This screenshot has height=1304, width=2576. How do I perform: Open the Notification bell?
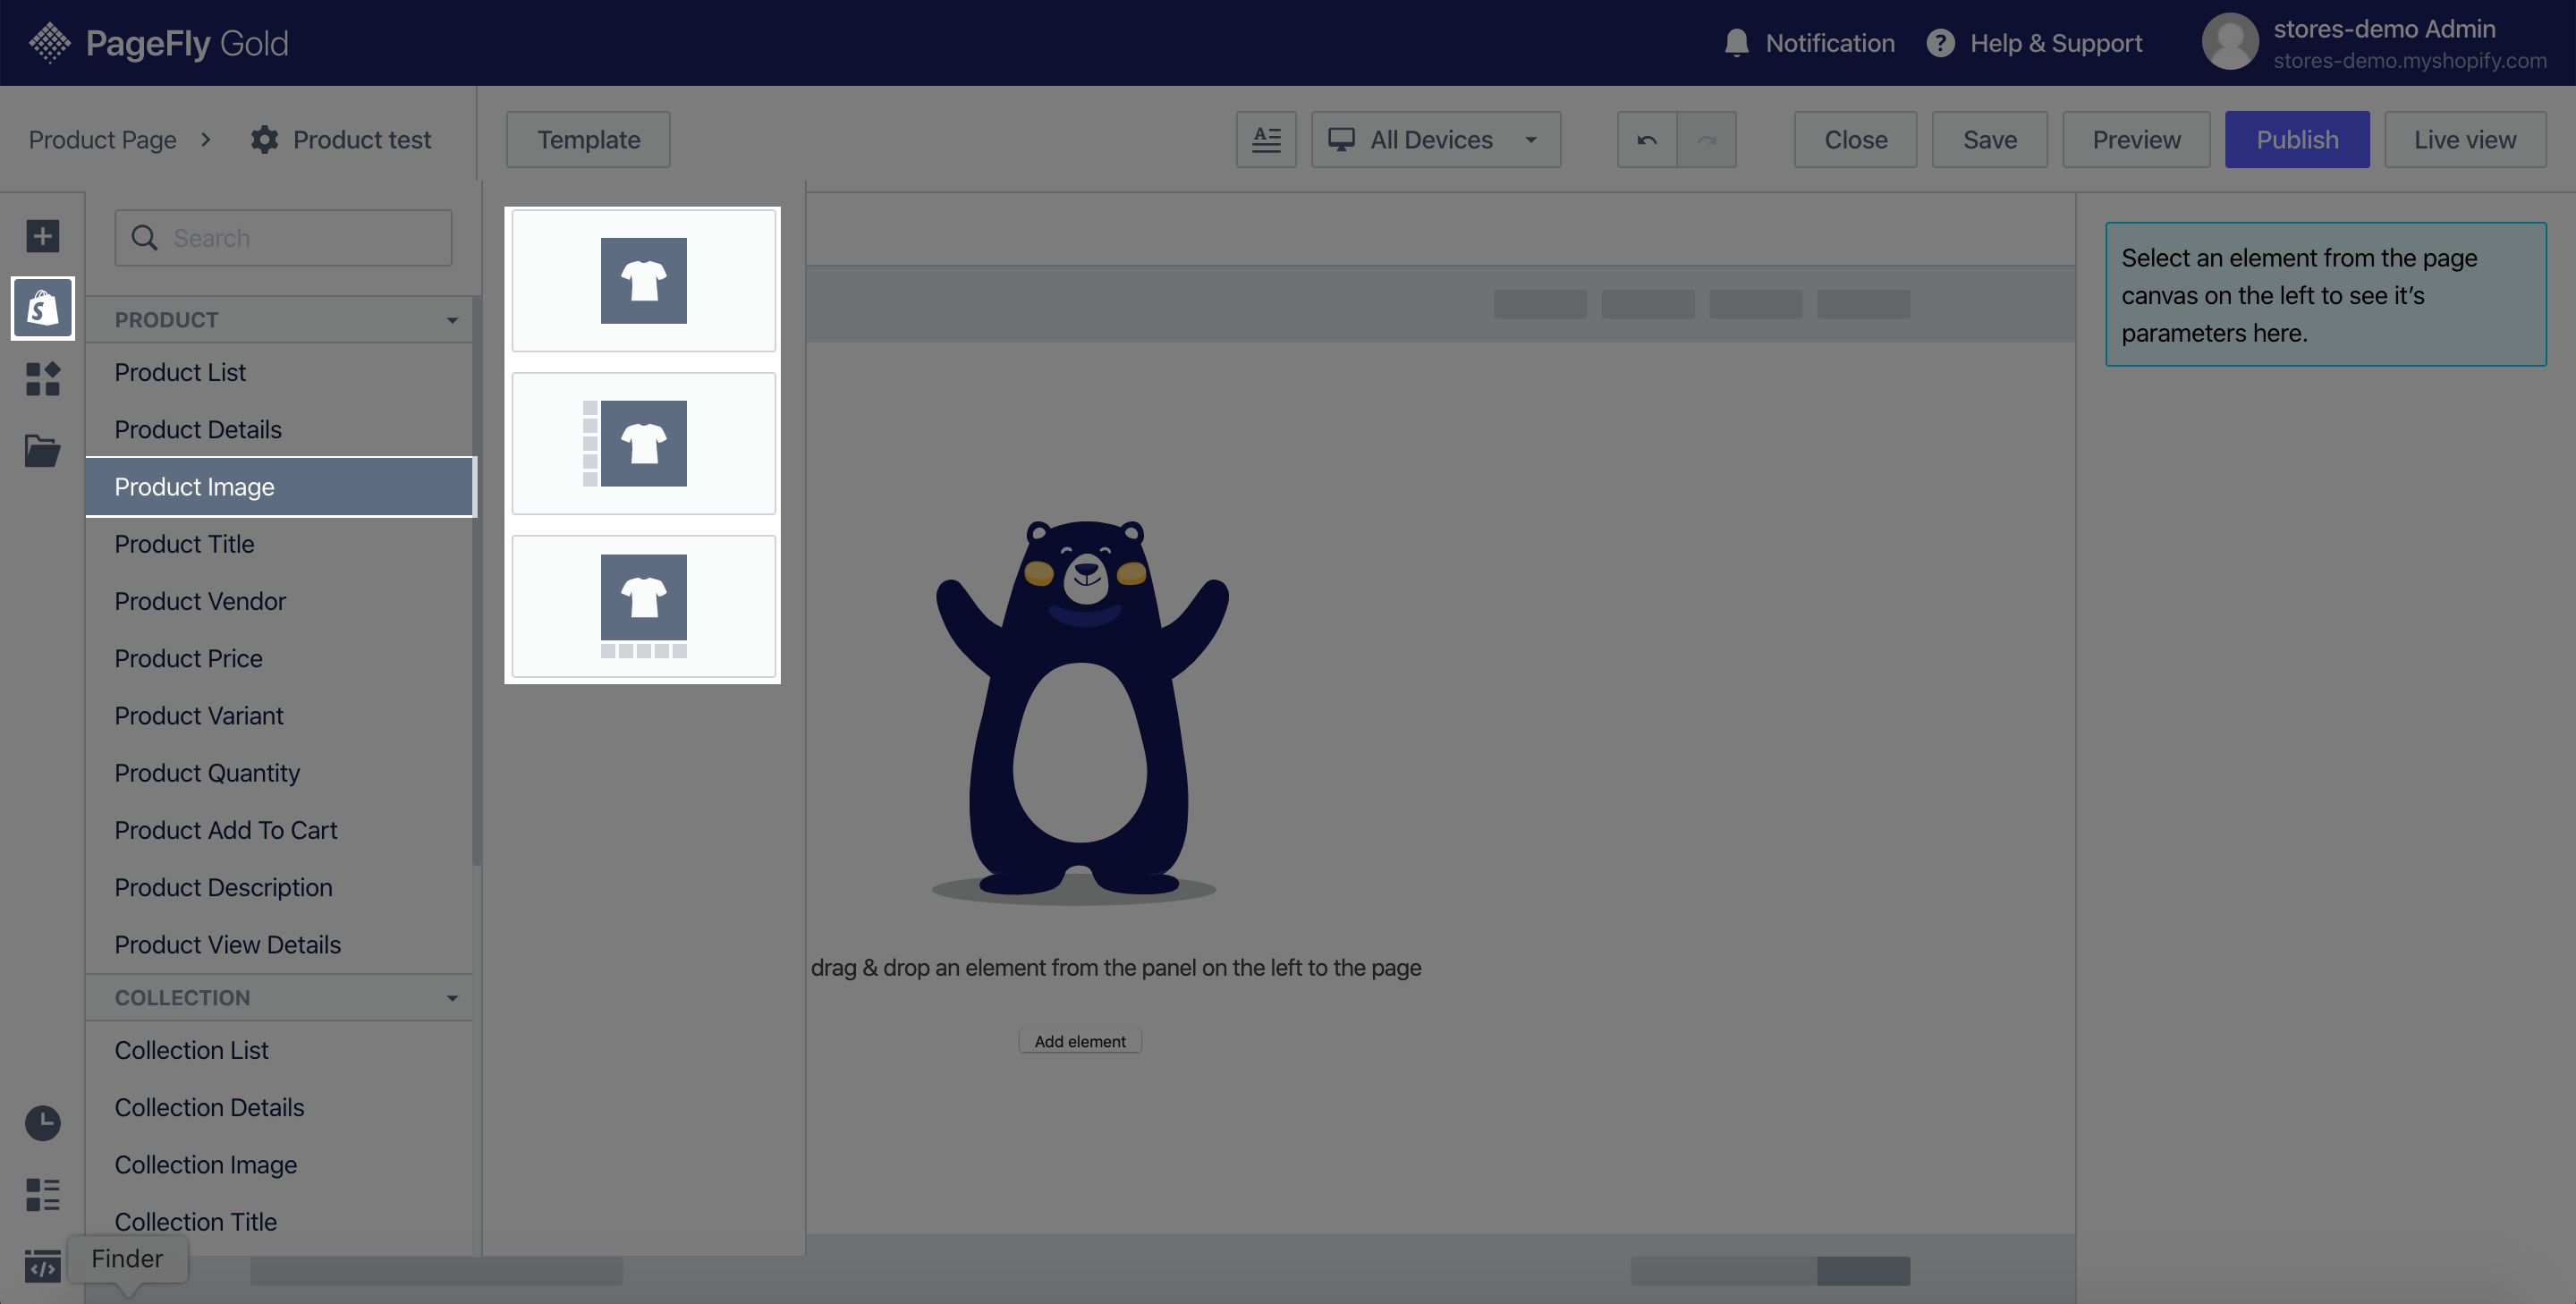(1736, 43)
